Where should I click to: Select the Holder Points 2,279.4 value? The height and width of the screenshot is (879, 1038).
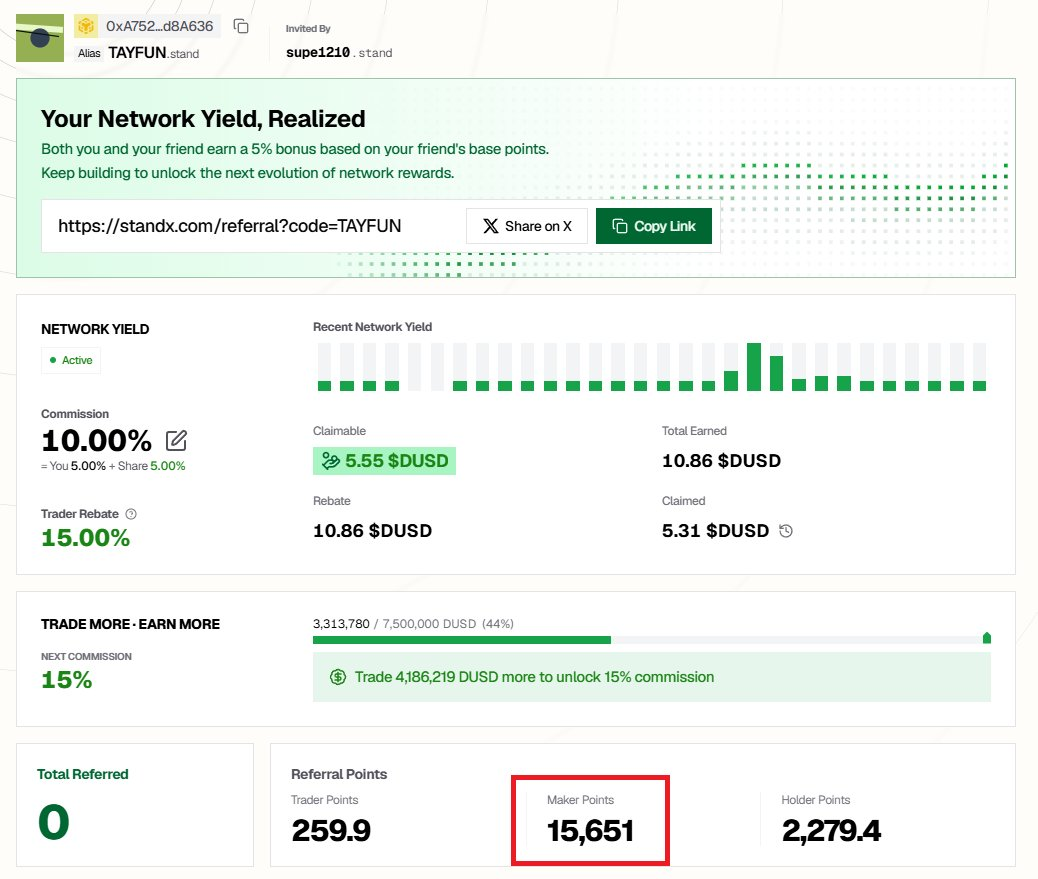(x=831, y=831)
